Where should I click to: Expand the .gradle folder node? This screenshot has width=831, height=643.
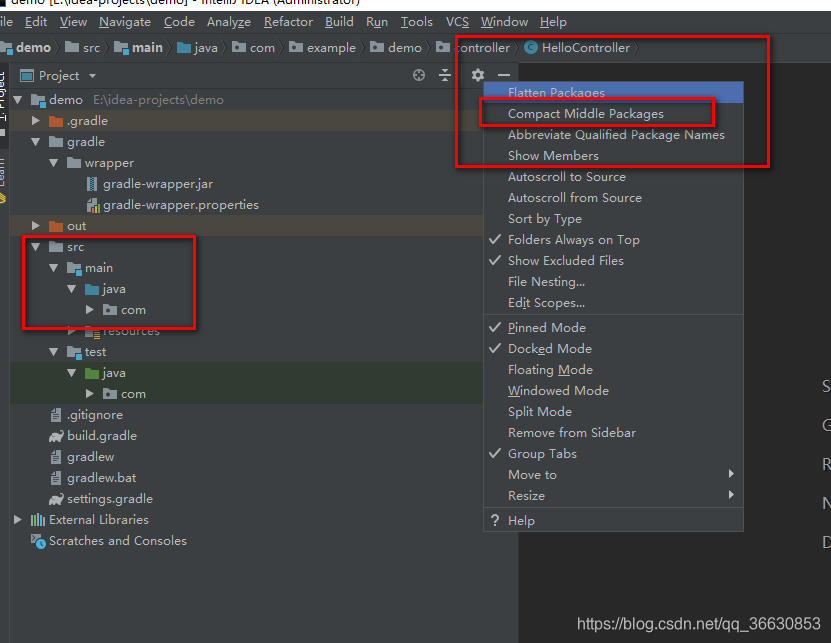(x=36, y=121)
